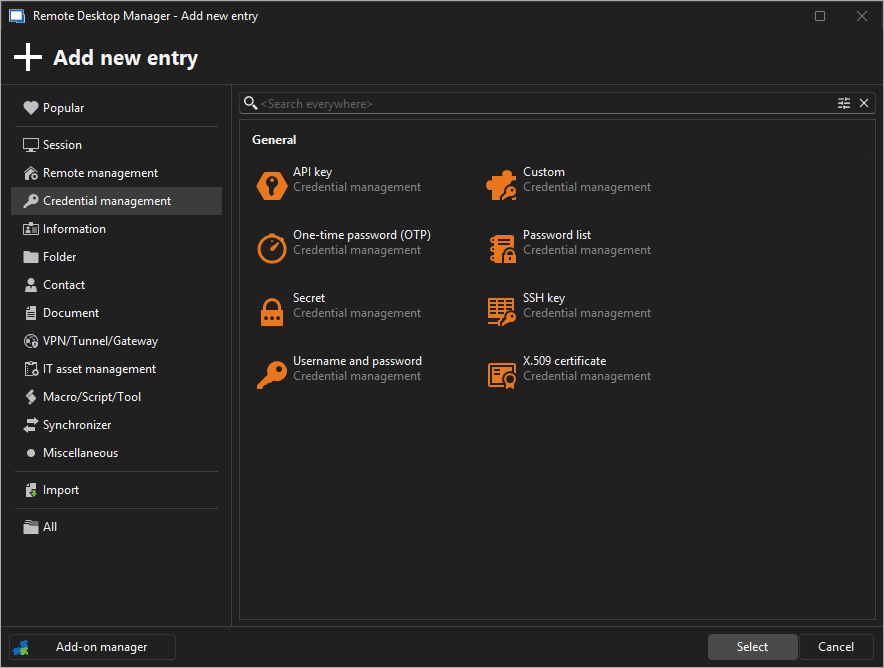This screenshot has height=668, width=884.
Task: Click the Synchronizer arrows icon
Action: pyautogui.click(x=30, y=425)
